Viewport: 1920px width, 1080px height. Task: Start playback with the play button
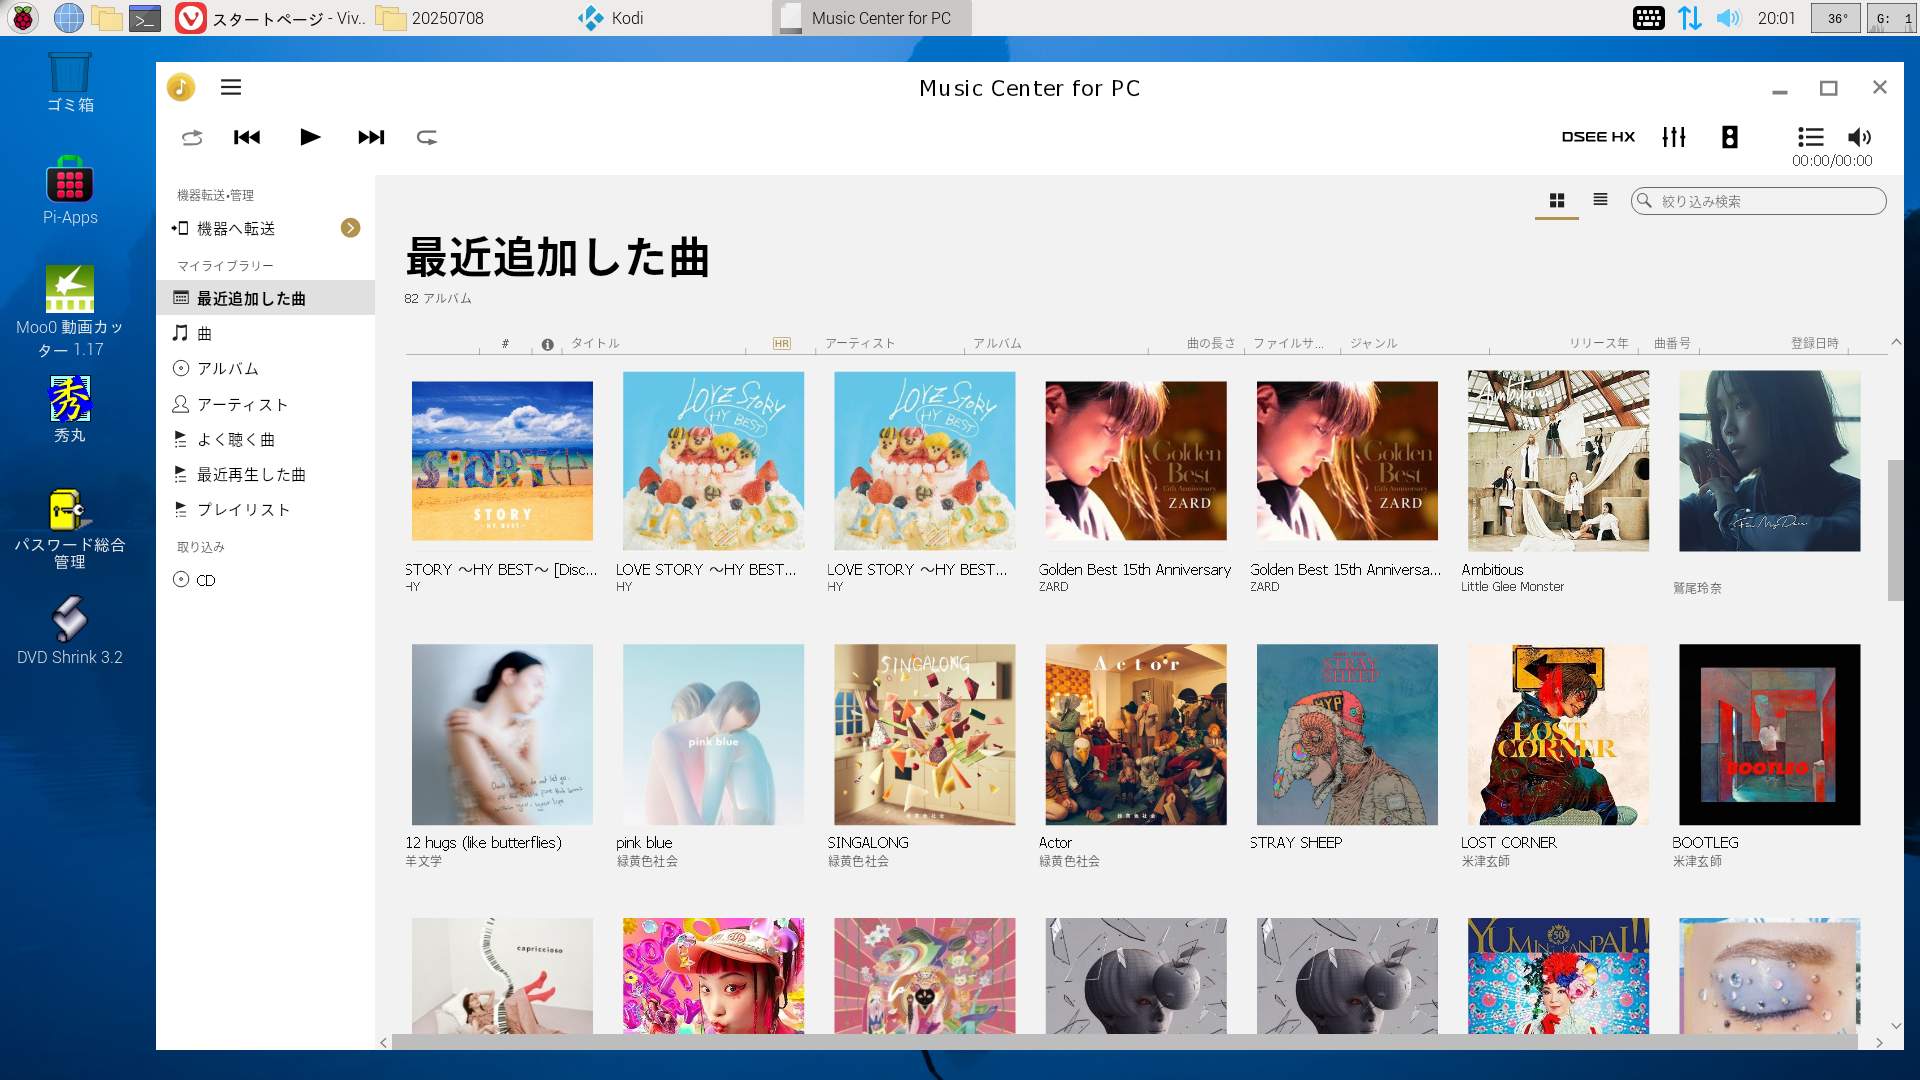pyautogui.click(x=310, y=137)
